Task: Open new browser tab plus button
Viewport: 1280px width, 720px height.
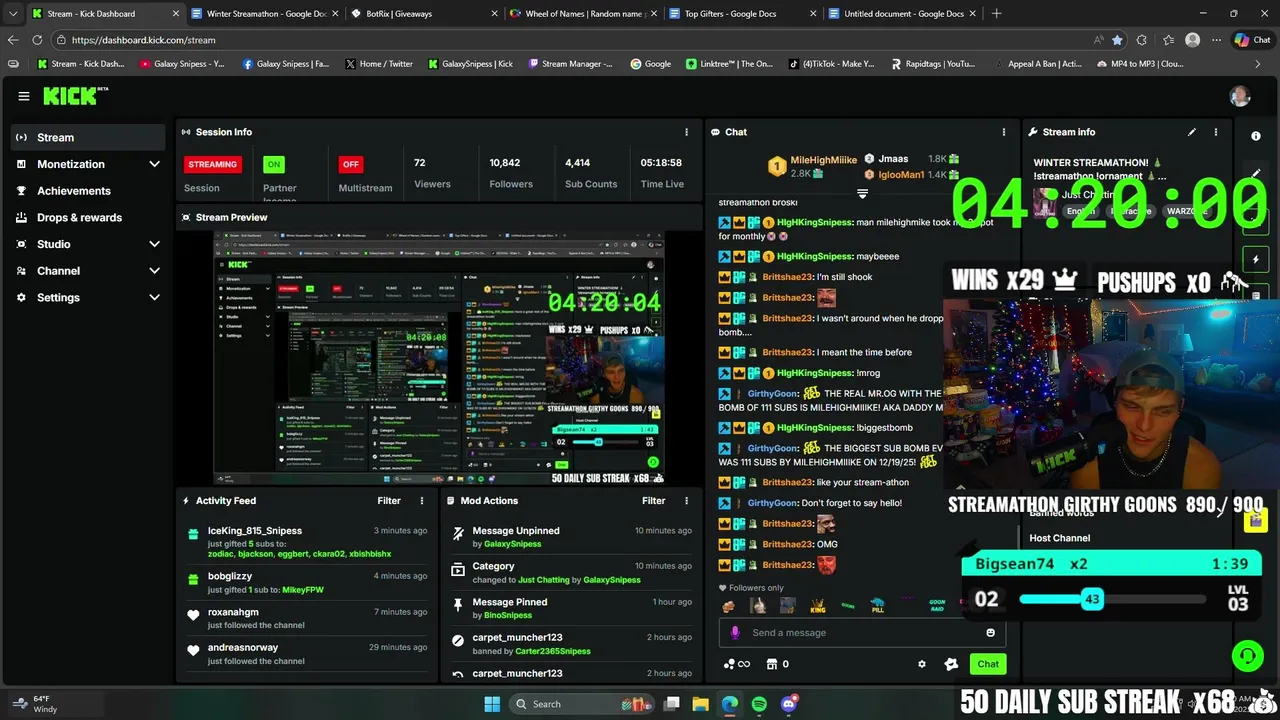Action: pos(996,14)
